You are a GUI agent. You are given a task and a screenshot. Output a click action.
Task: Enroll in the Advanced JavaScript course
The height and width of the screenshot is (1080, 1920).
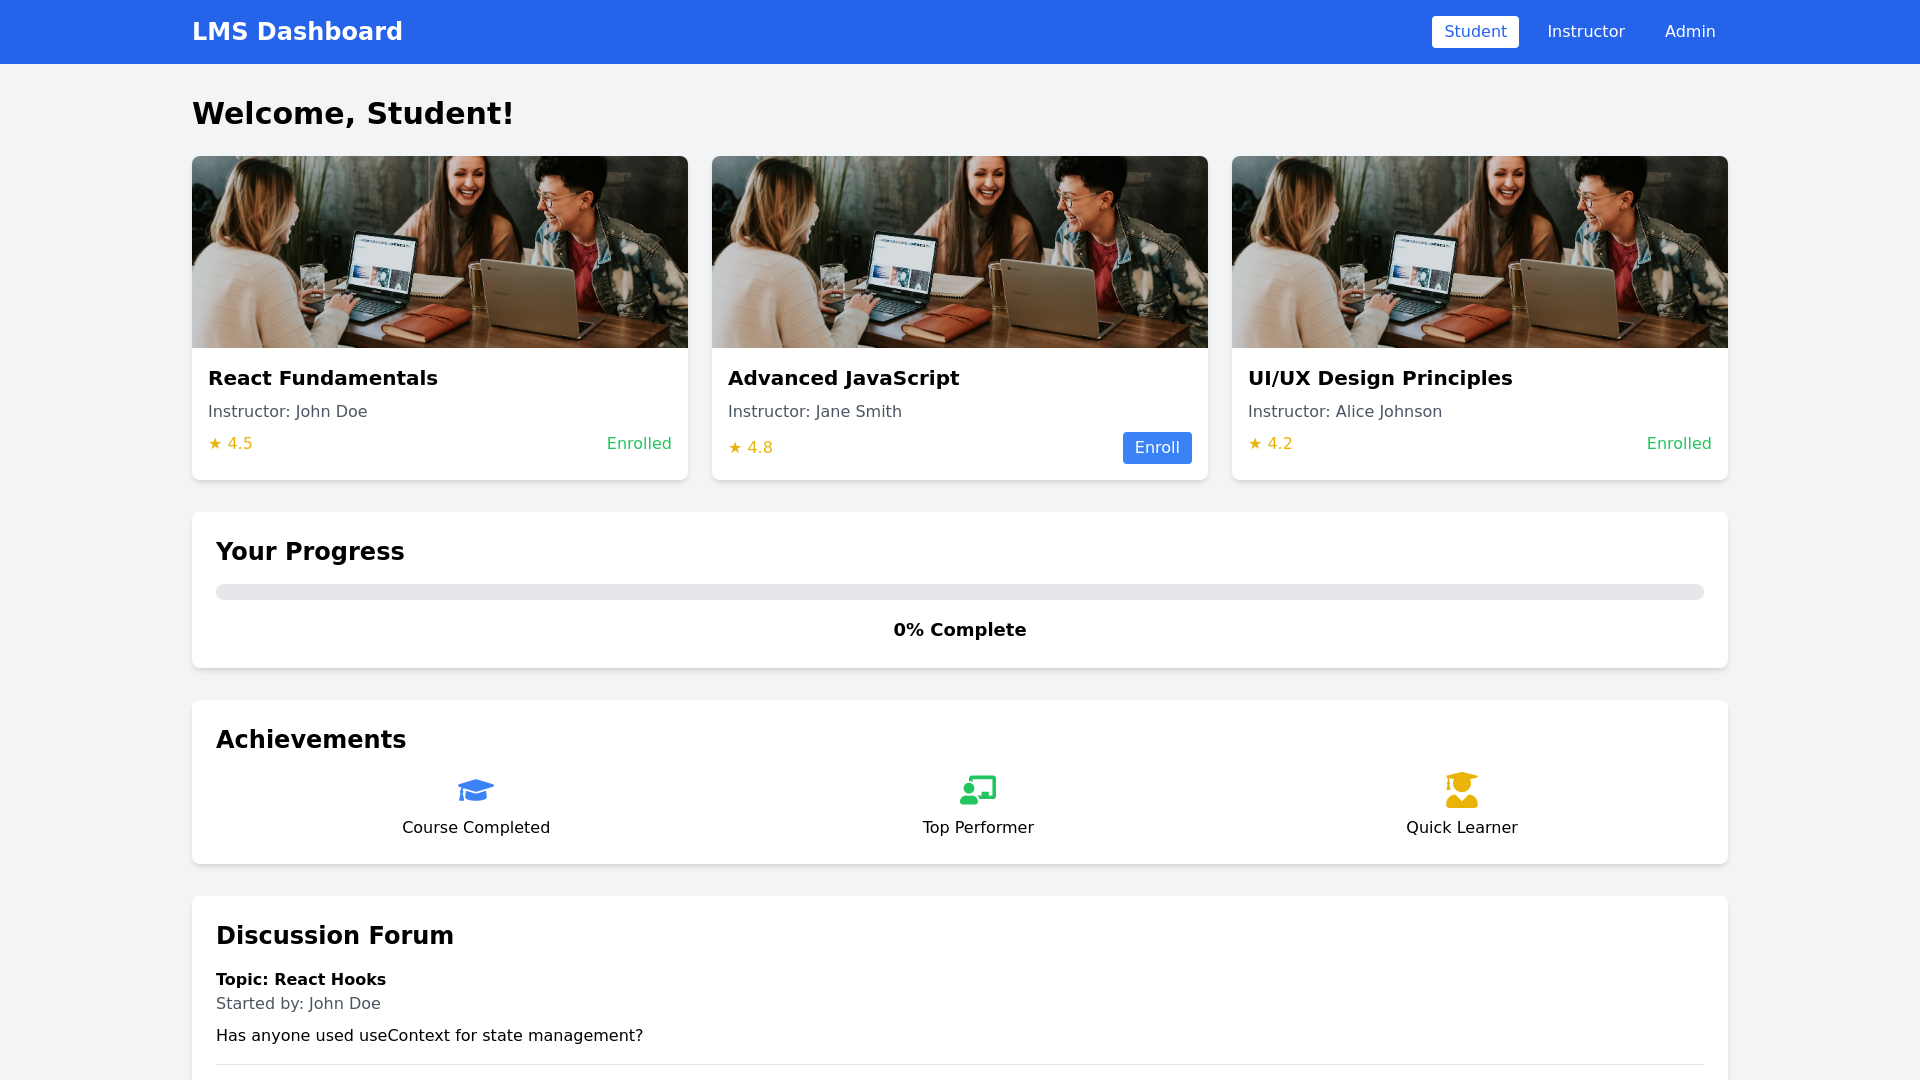click(1157, 448)
